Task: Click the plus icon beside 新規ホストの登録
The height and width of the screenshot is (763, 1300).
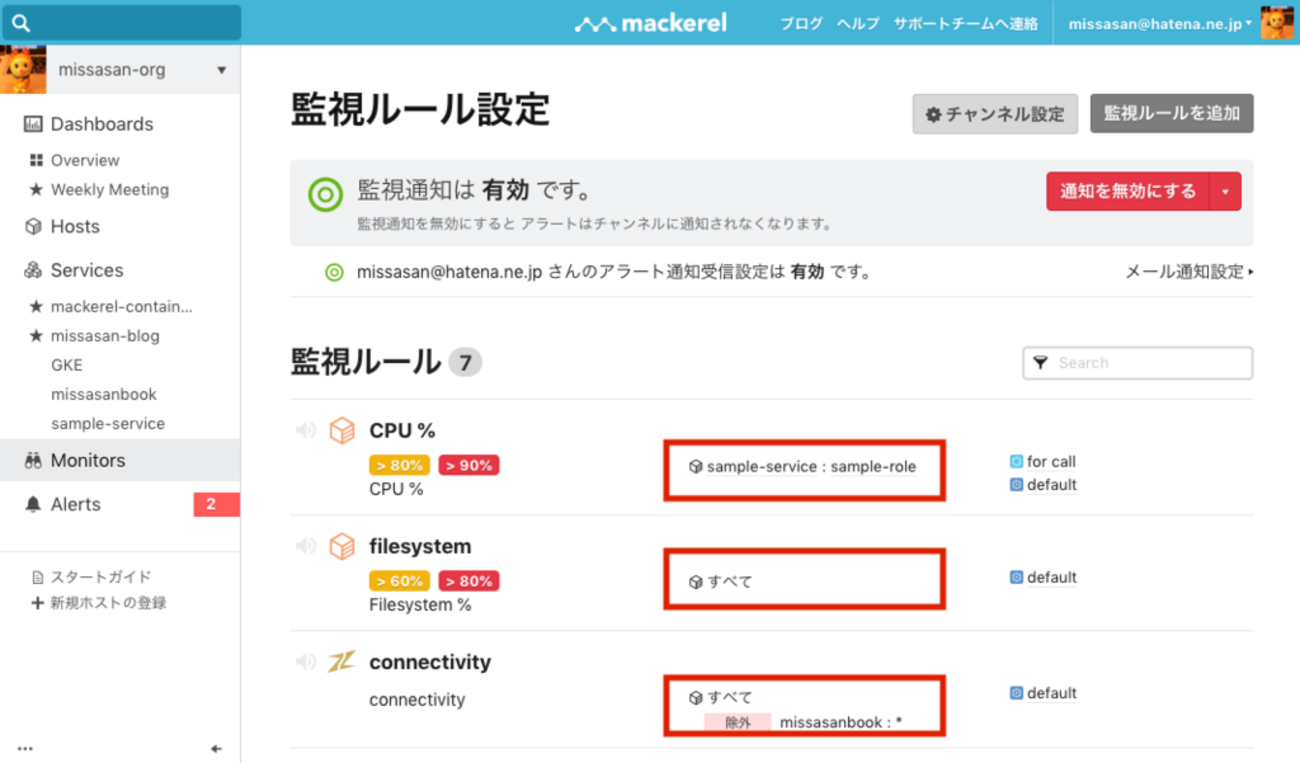Action: 37,603
